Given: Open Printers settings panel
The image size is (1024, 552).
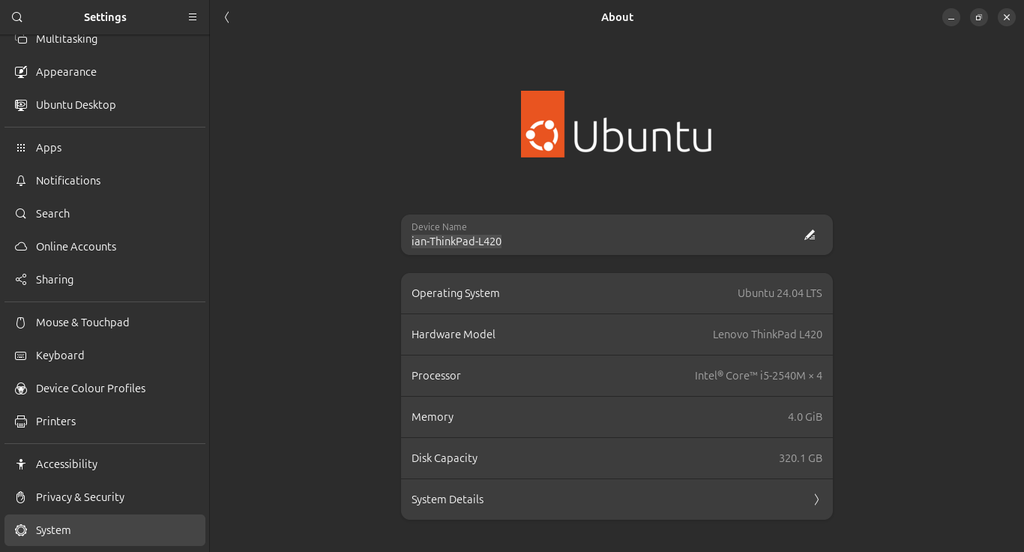Looking at the screenshot, I should pos(56,422).
